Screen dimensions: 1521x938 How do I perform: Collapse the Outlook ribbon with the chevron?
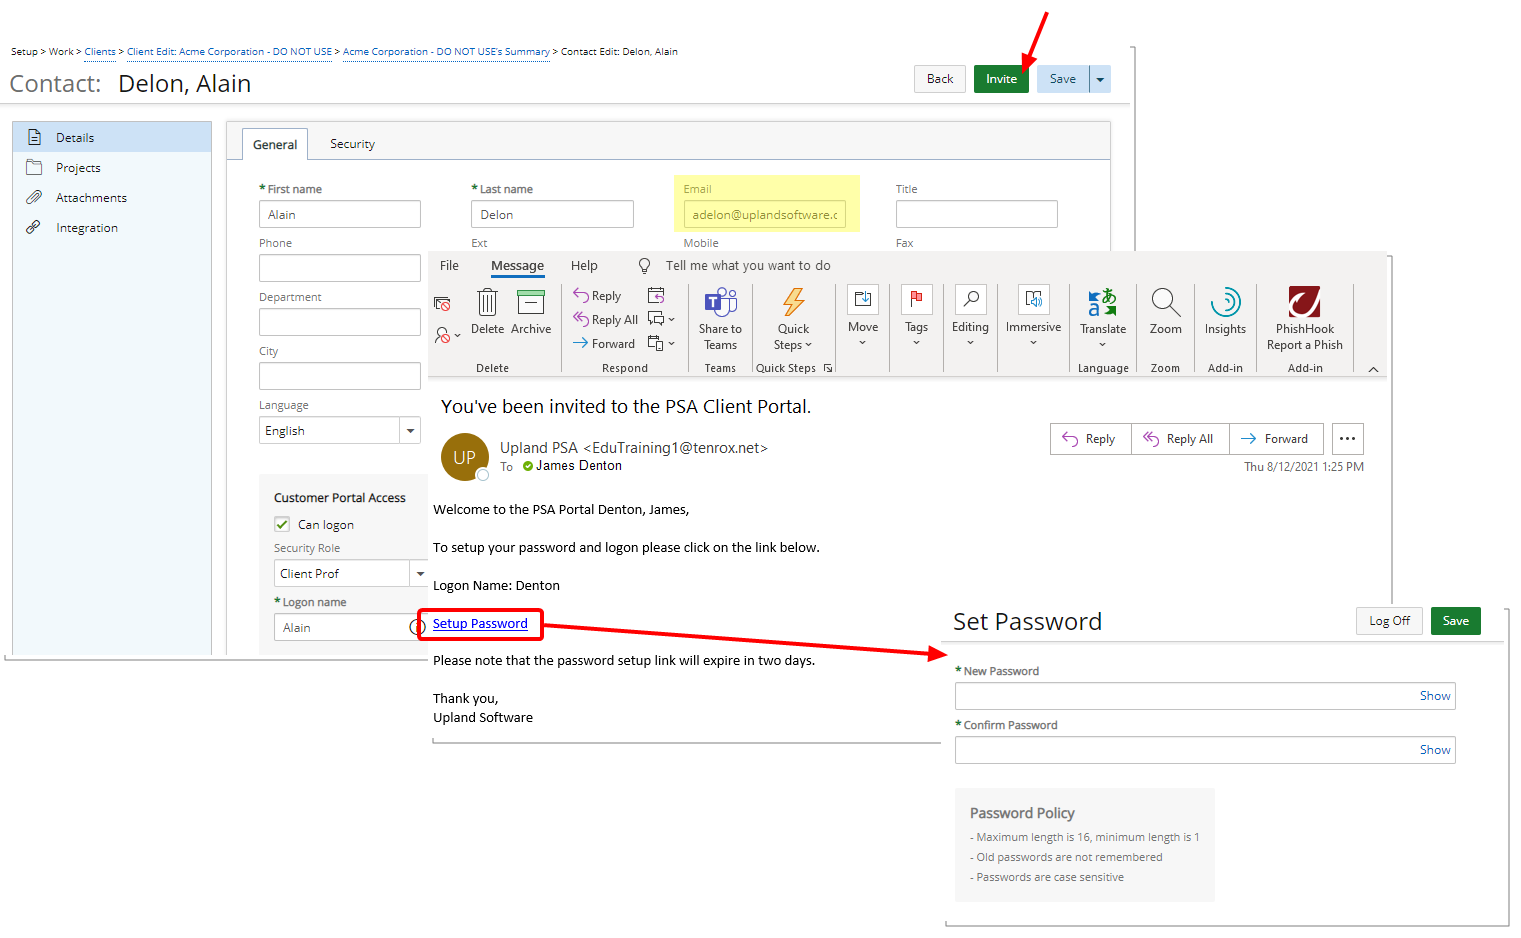click(x=1373, y=369)
